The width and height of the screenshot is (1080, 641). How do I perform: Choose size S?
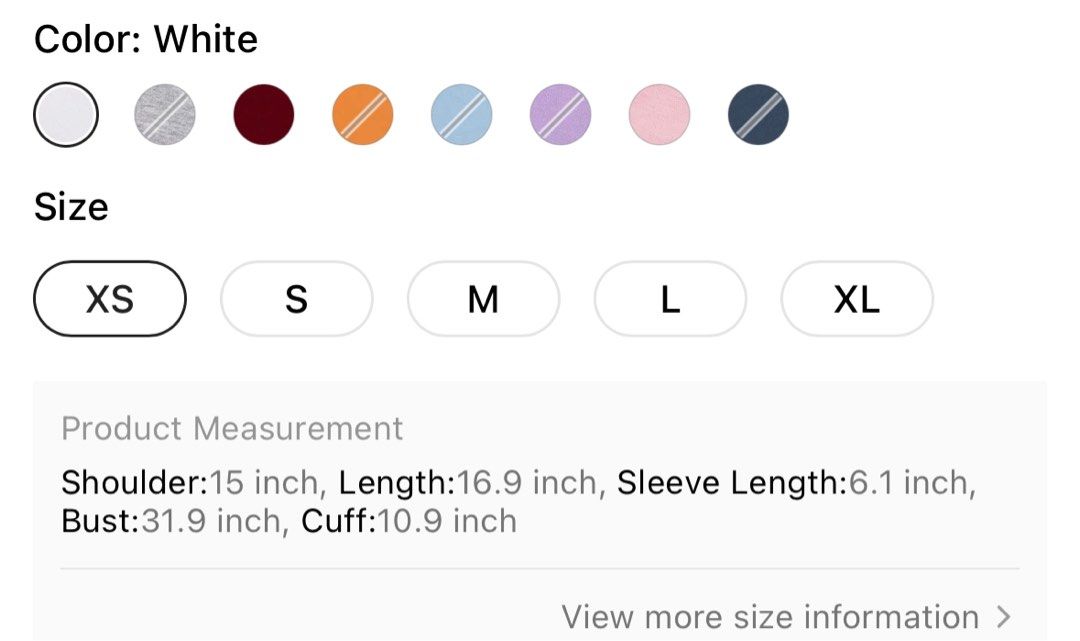coord(296,299)
